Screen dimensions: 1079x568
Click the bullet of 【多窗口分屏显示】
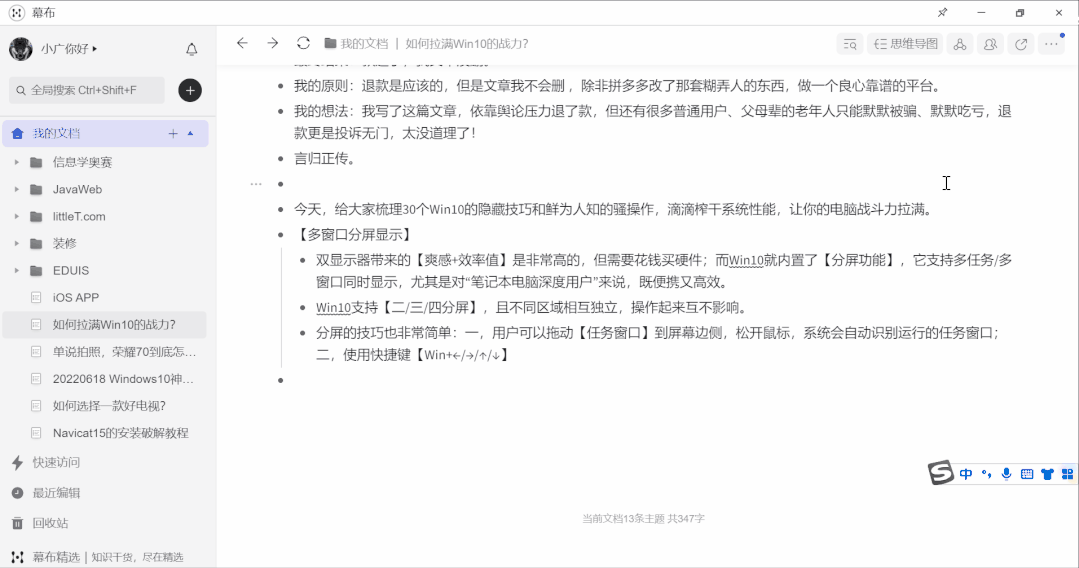tap(281, 235)
